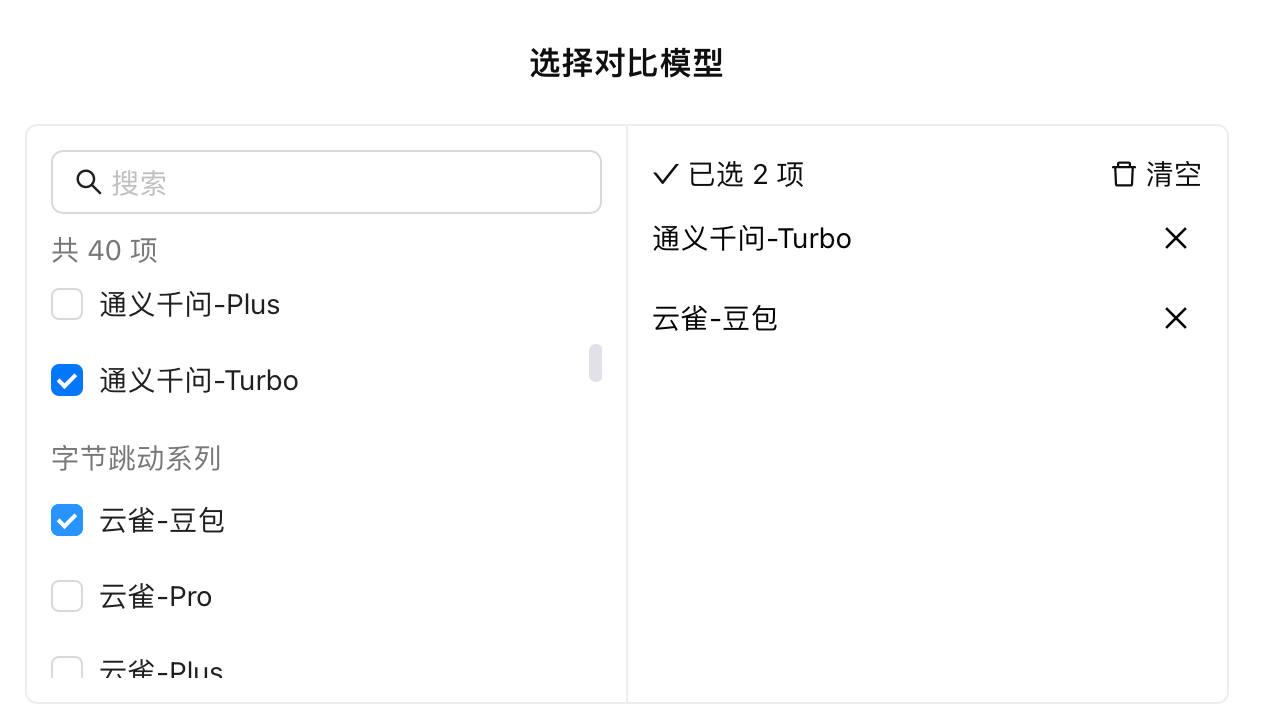Click the 字节跳动系列 group header
The width and height of the screenshot is (1270, 726).
coord(136,458)
